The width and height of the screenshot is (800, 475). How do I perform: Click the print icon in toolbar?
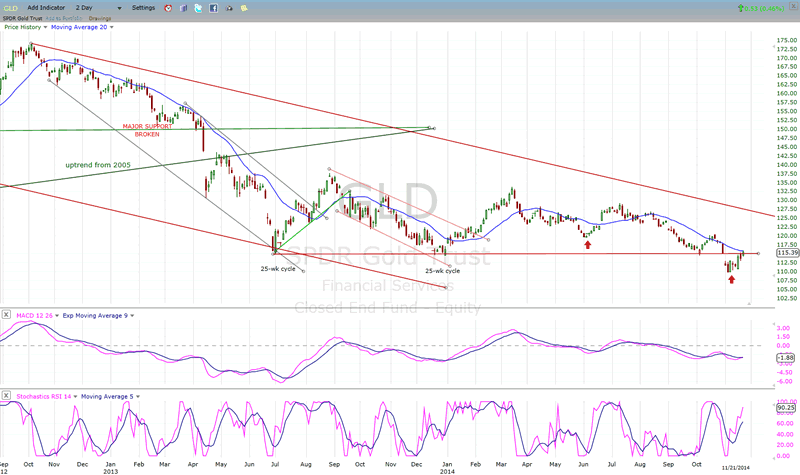229,8
